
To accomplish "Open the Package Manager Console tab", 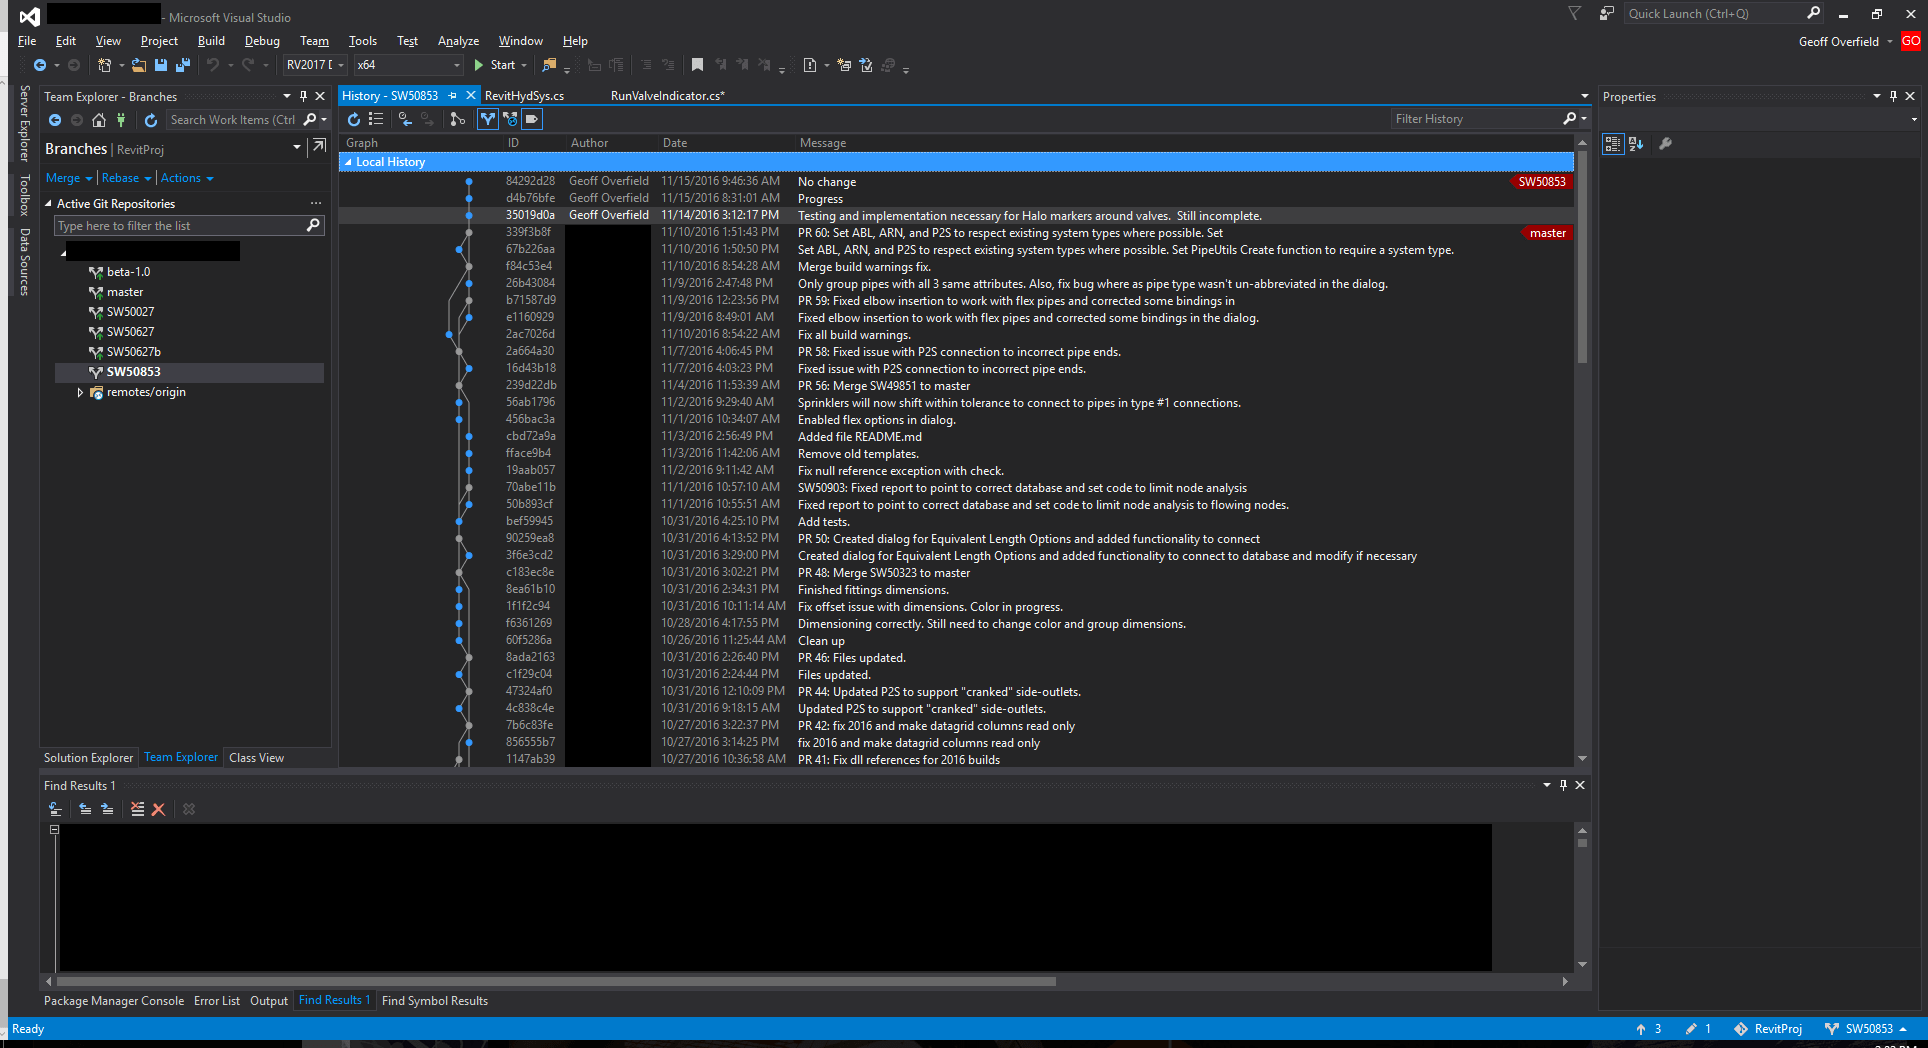I will click(114, 1001).
